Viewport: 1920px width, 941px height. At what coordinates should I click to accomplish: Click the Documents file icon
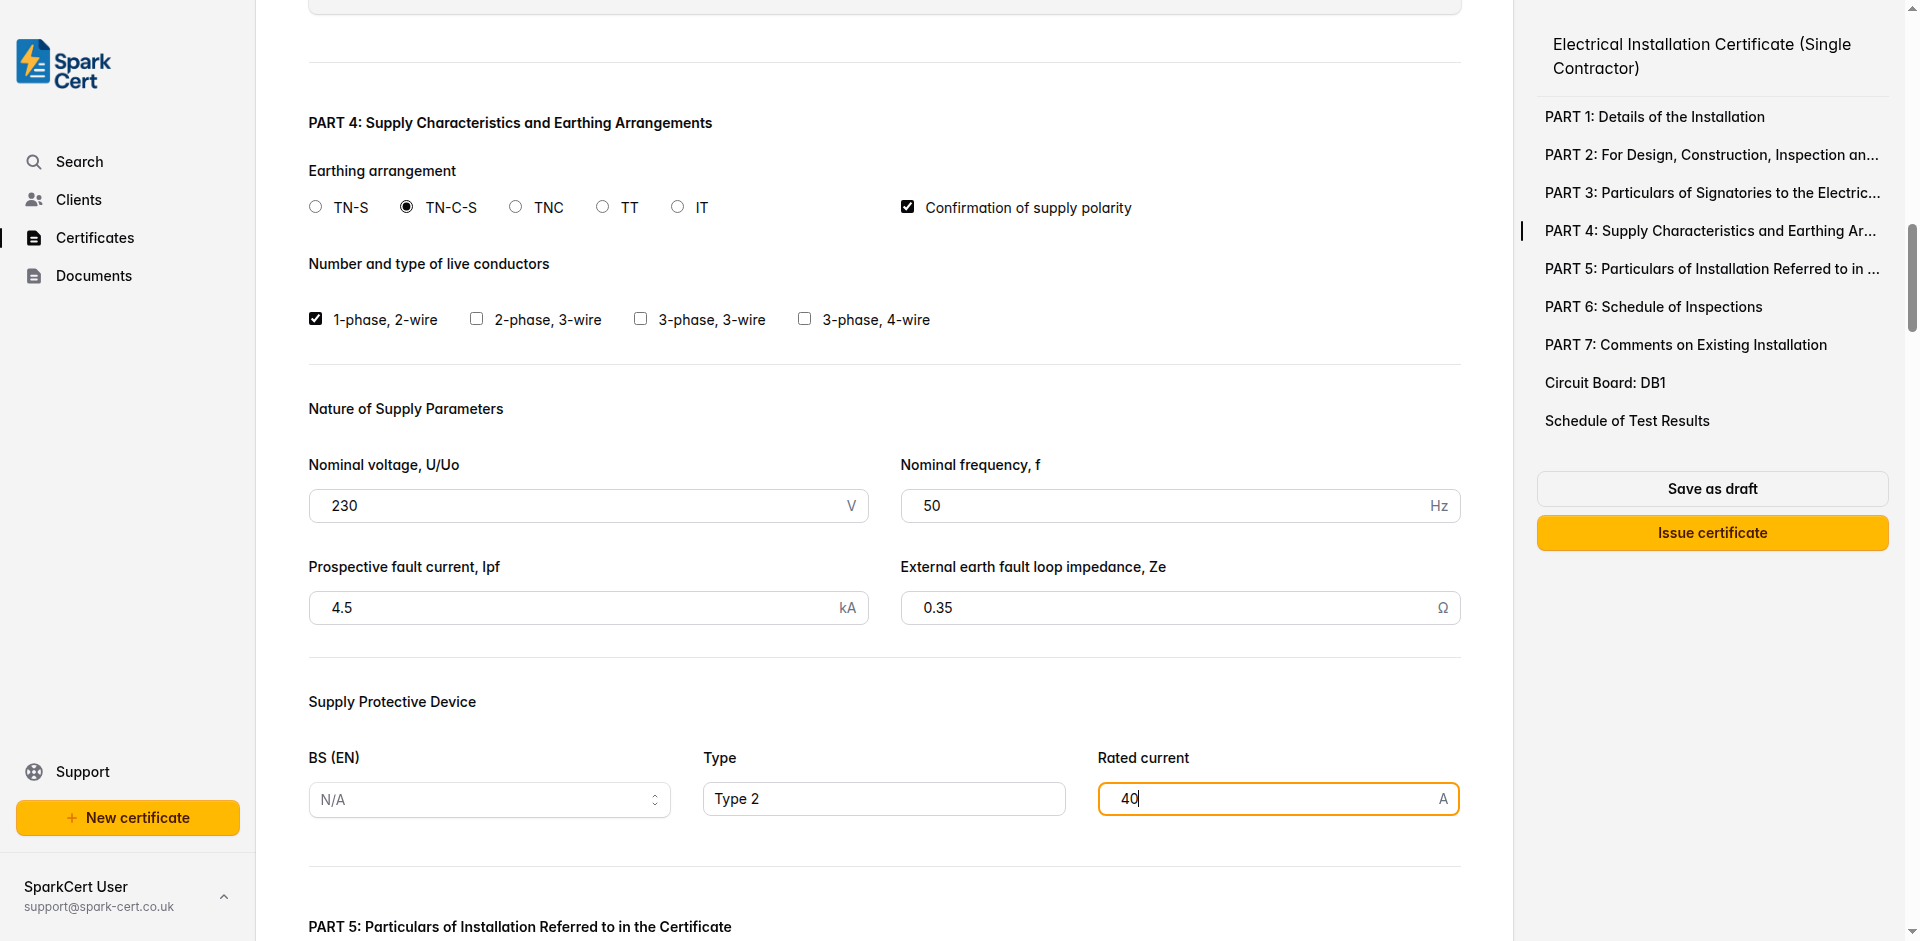(34, 276)
